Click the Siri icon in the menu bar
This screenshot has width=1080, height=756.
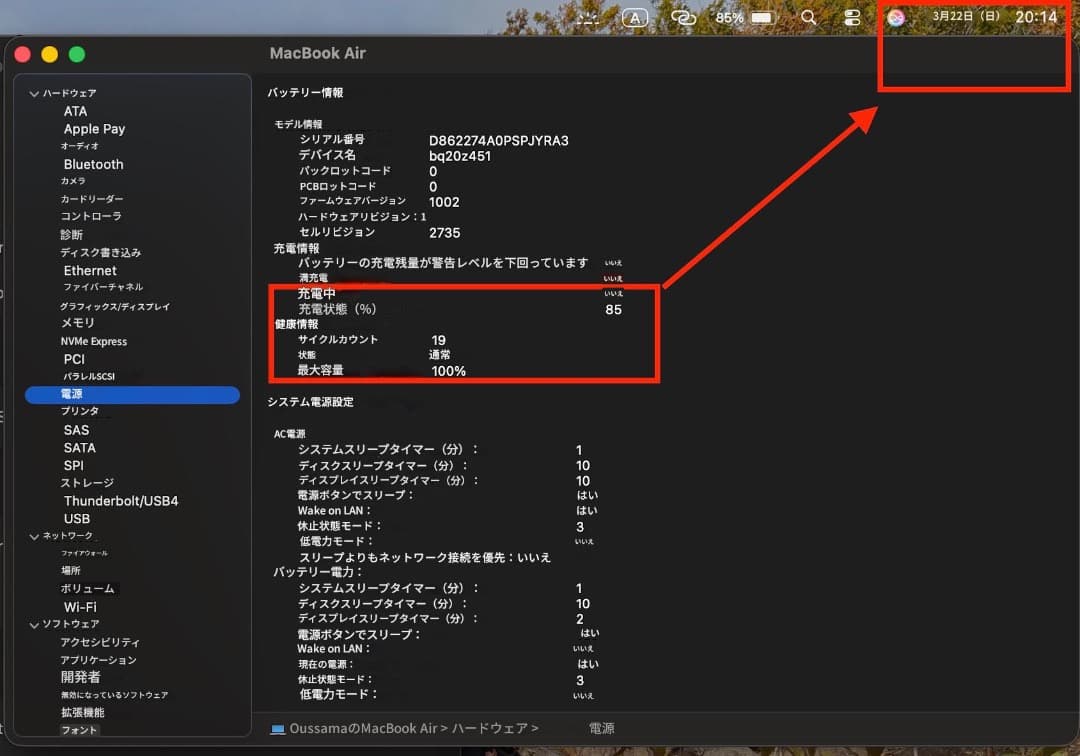pyautogui.click(x=895, y=17)
